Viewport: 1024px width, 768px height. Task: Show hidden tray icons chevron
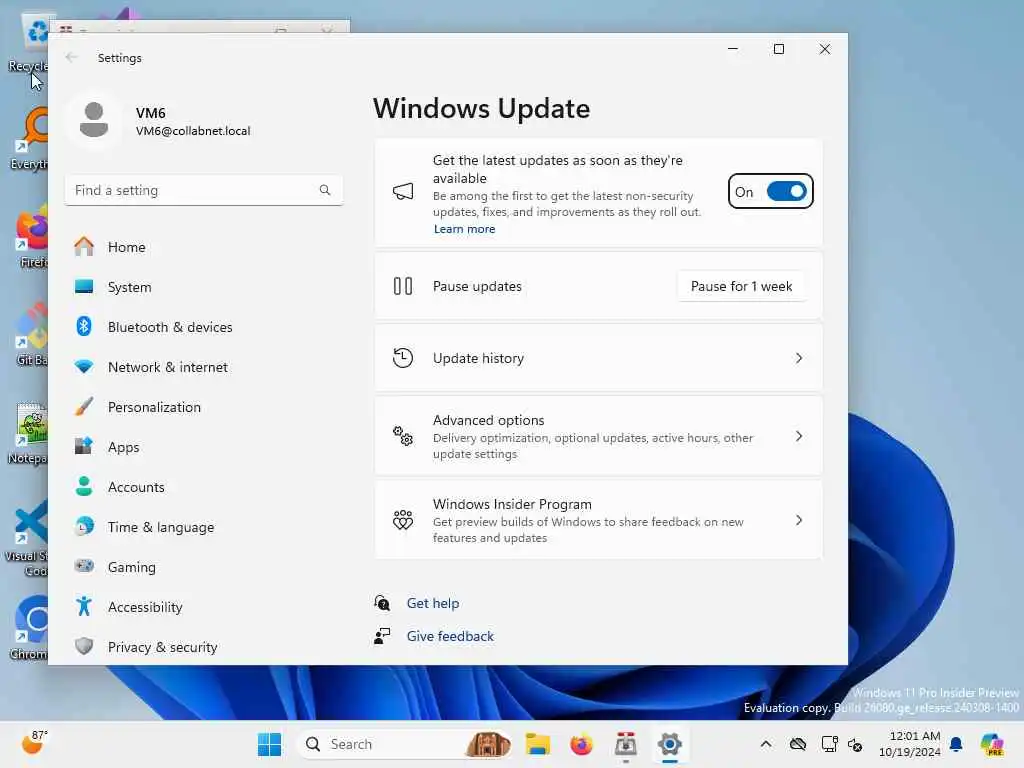click(766, 744)
